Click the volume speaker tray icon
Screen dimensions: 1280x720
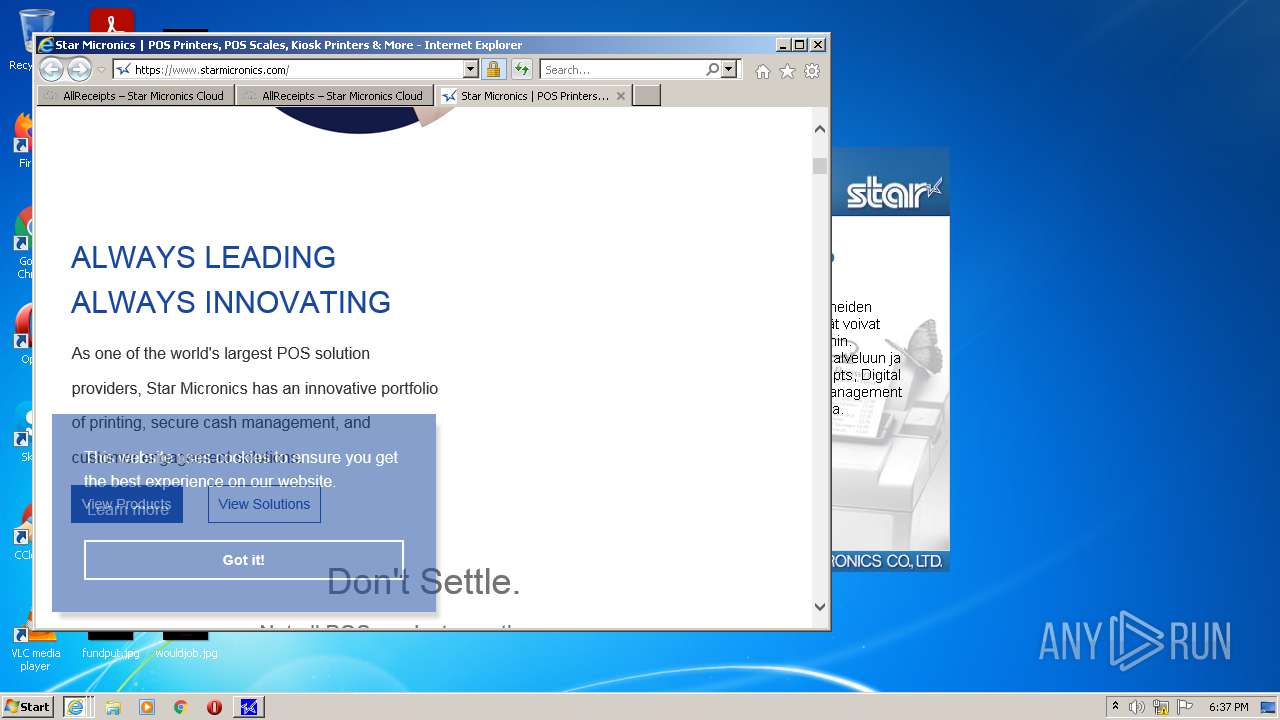tap(1137, 707)
